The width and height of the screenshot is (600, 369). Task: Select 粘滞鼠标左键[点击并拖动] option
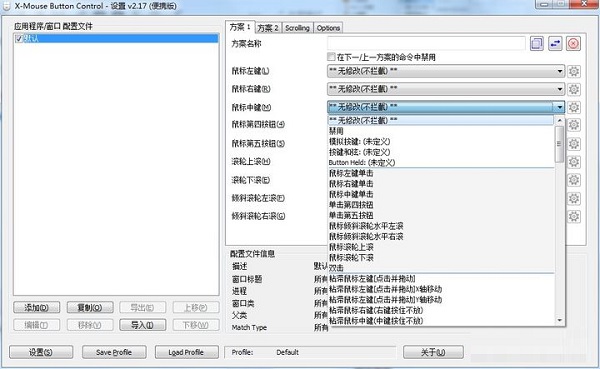pyautogui.click(x=441, y=279)
